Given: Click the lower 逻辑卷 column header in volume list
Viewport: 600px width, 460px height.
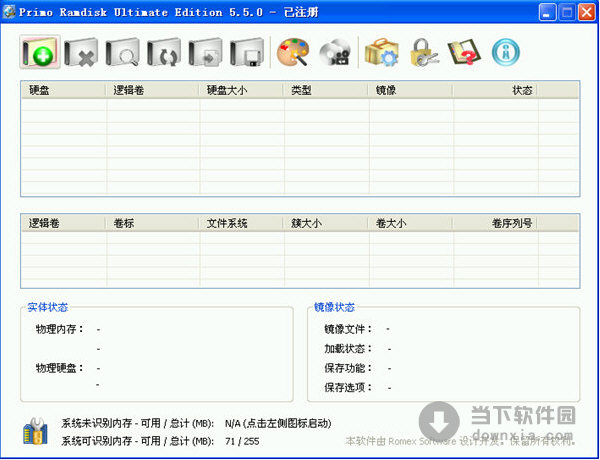Looking at the screenshot, I should [63, 223].
